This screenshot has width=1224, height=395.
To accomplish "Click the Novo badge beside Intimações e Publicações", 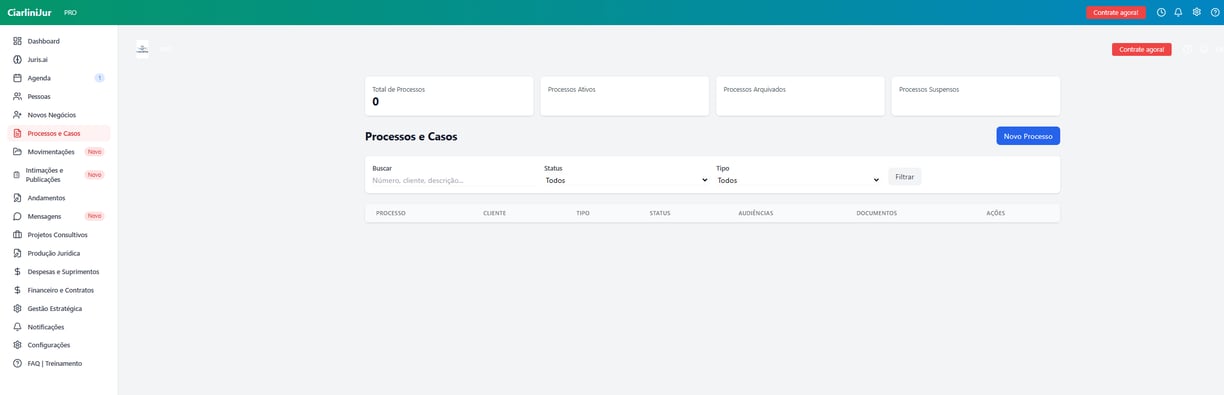I will (94, 175).
